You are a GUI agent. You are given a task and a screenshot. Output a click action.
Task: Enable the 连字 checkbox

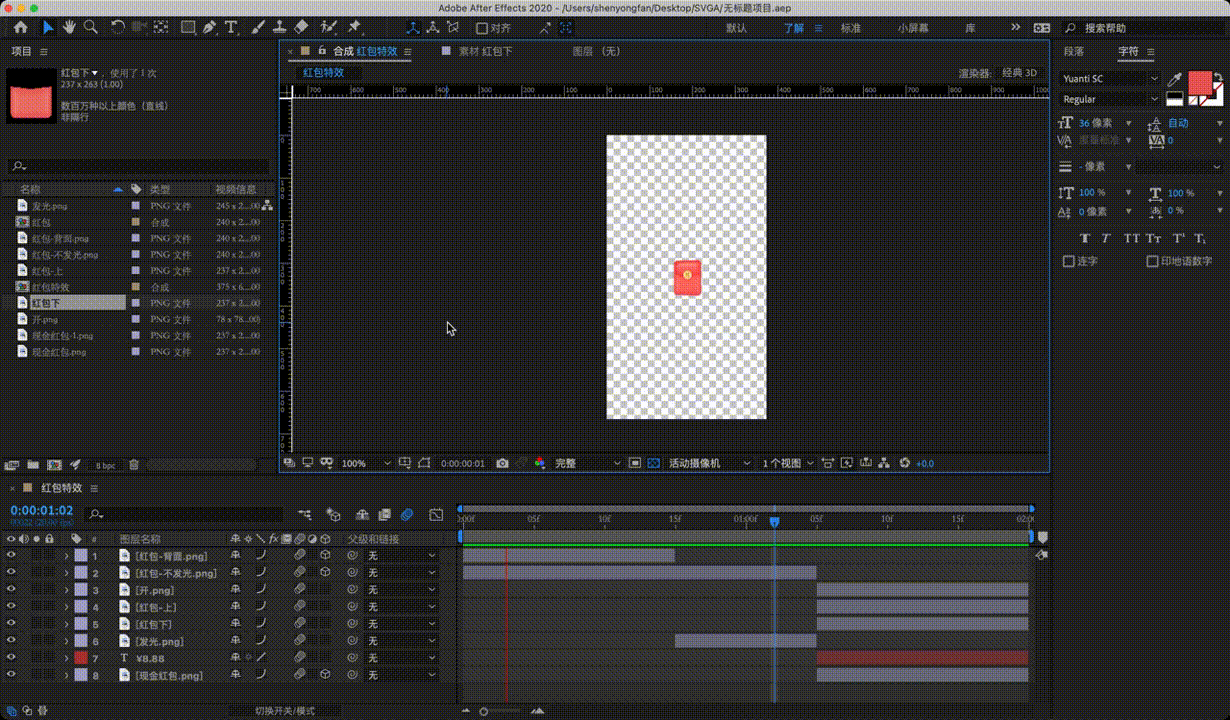(x=1069, y=262)
